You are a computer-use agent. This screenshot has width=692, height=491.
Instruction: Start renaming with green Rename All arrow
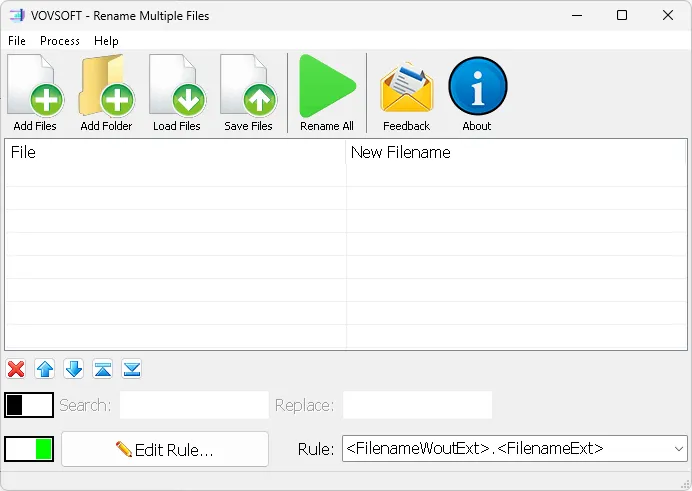327,92
